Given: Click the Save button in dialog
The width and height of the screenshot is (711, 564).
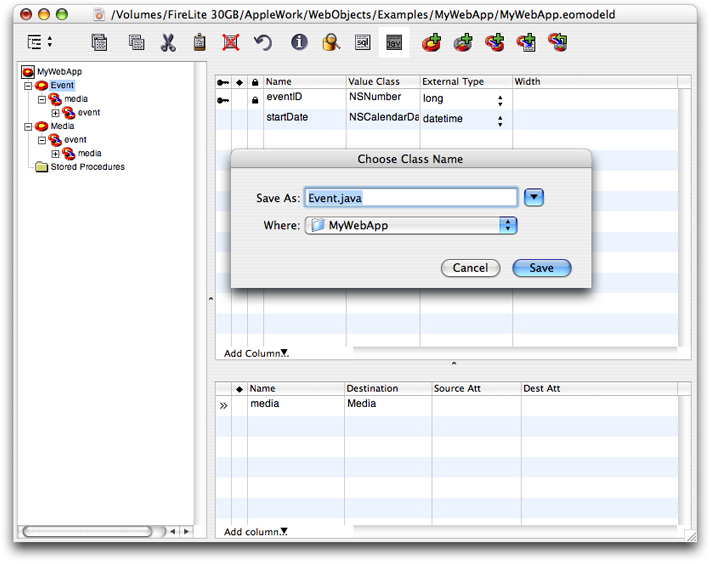Looking at the screenshot, I should tap(542, 268).
